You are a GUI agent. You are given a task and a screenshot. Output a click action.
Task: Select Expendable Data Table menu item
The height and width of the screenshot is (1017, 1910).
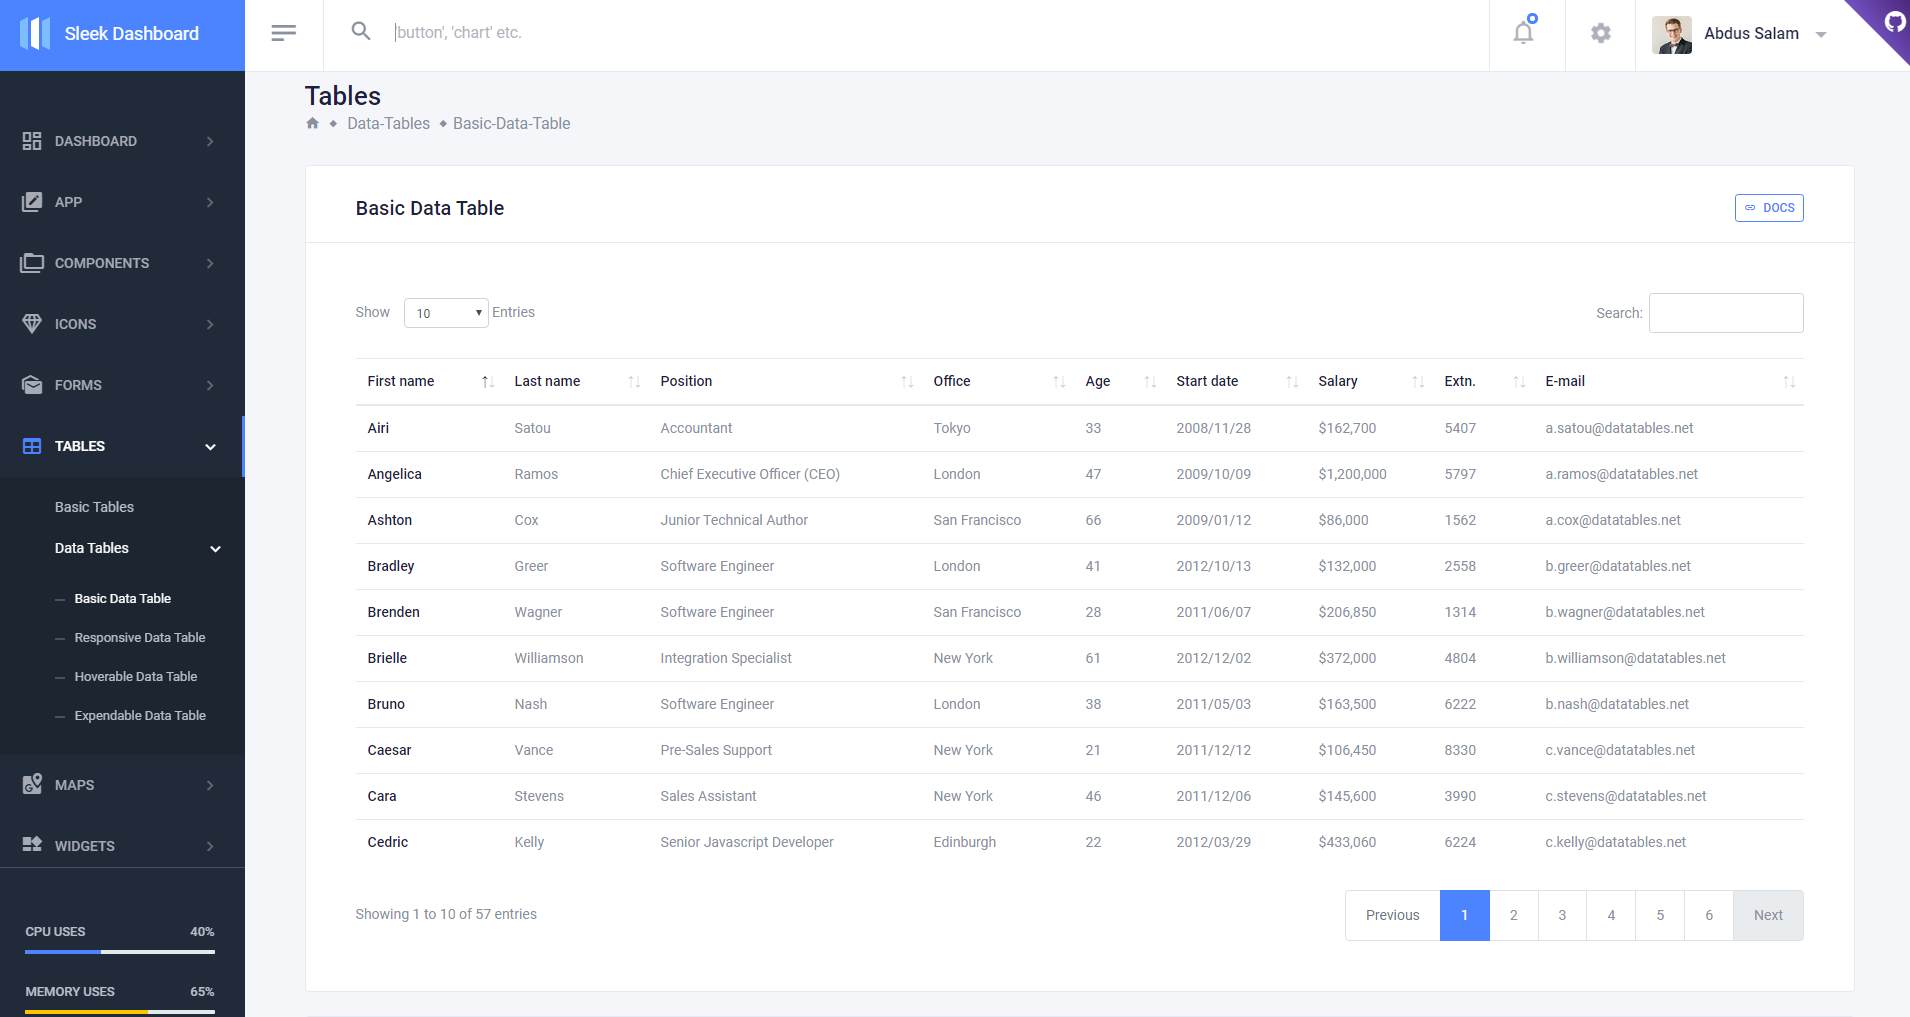(x=139, y=715)
